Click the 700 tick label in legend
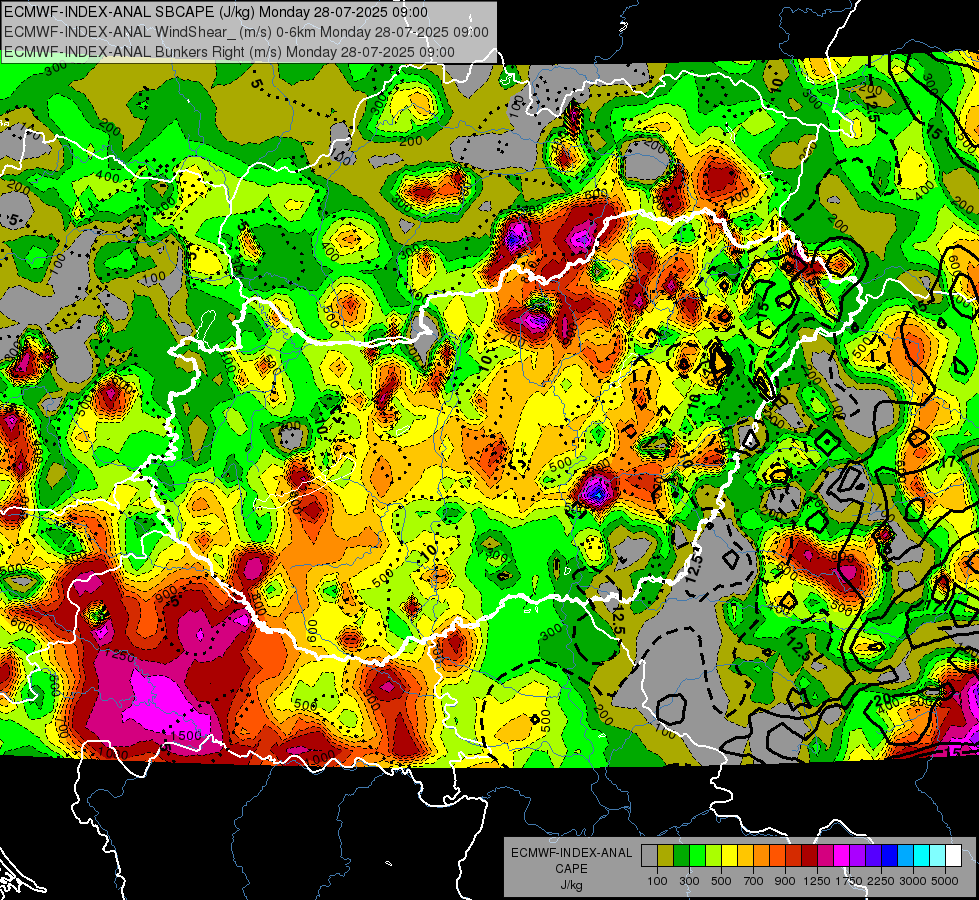The image size is (979, 900). point(754,881)
